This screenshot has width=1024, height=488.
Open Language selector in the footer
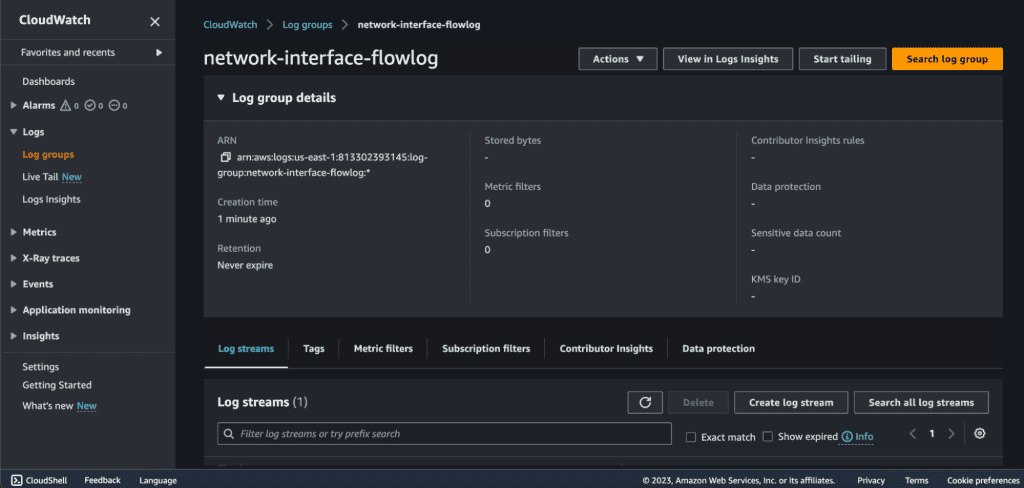(158, 480)
